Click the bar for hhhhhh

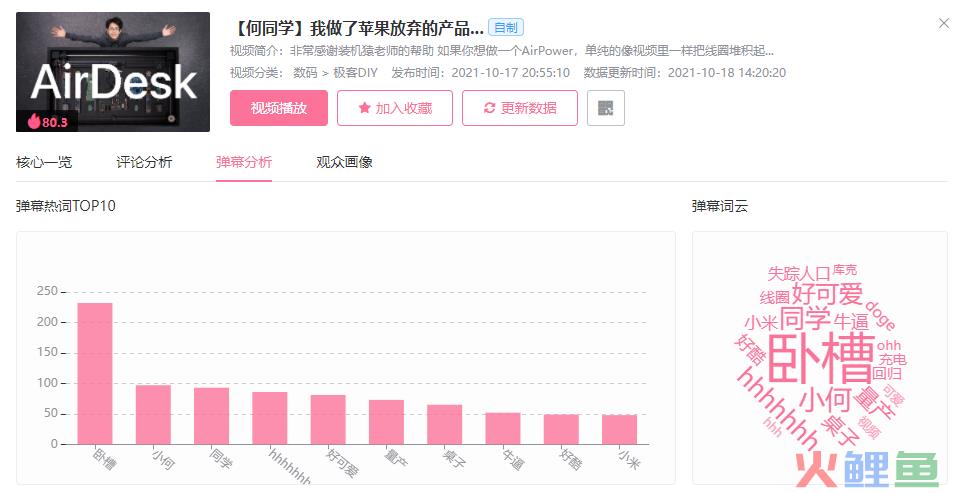click(270, 418)
